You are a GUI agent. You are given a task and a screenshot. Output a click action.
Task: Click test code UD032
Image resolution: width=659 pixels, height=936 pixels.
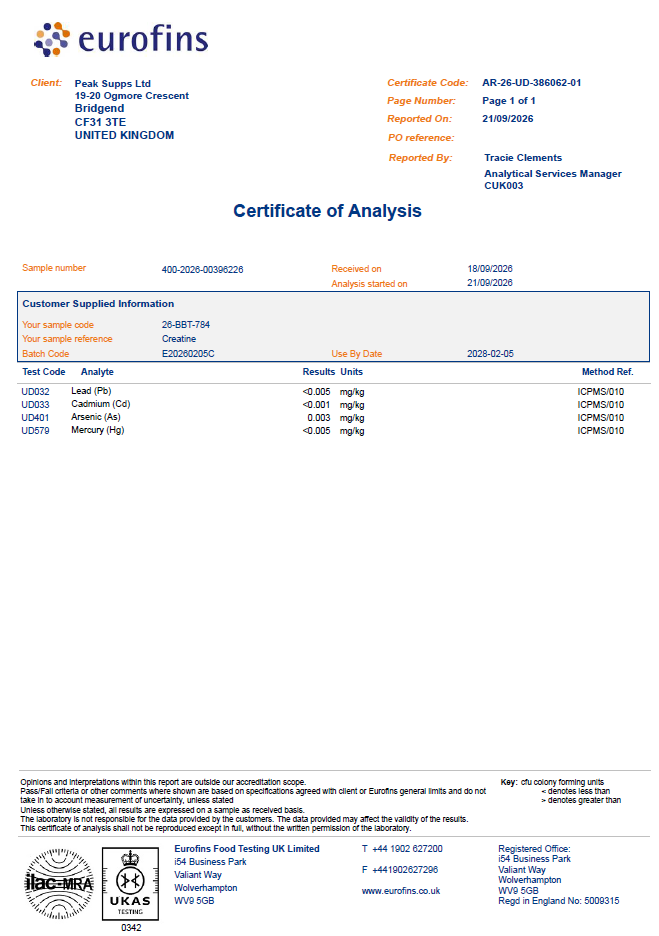(35, 392)
